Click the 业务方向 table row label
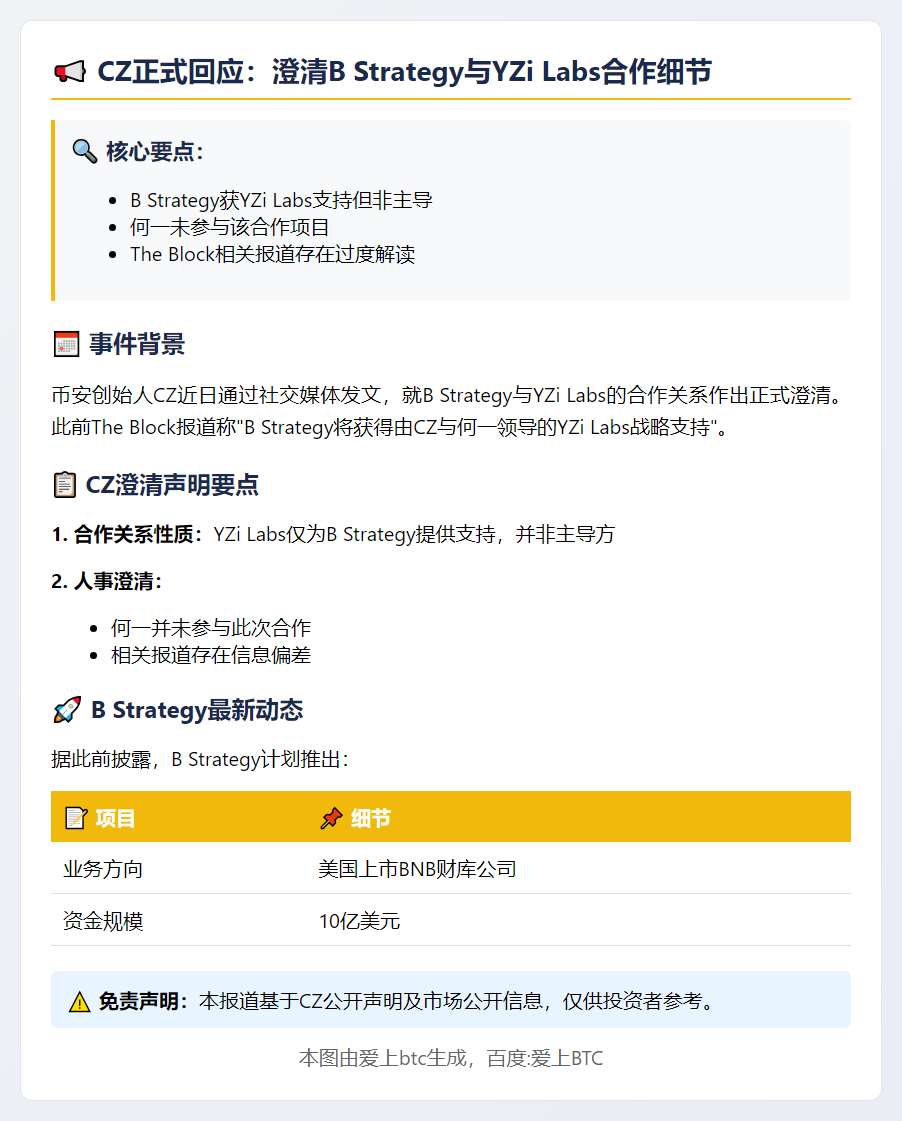Image resolution: width=902 pixels, height=1121 pixels. pyautogui.click(x=103, y=869)
